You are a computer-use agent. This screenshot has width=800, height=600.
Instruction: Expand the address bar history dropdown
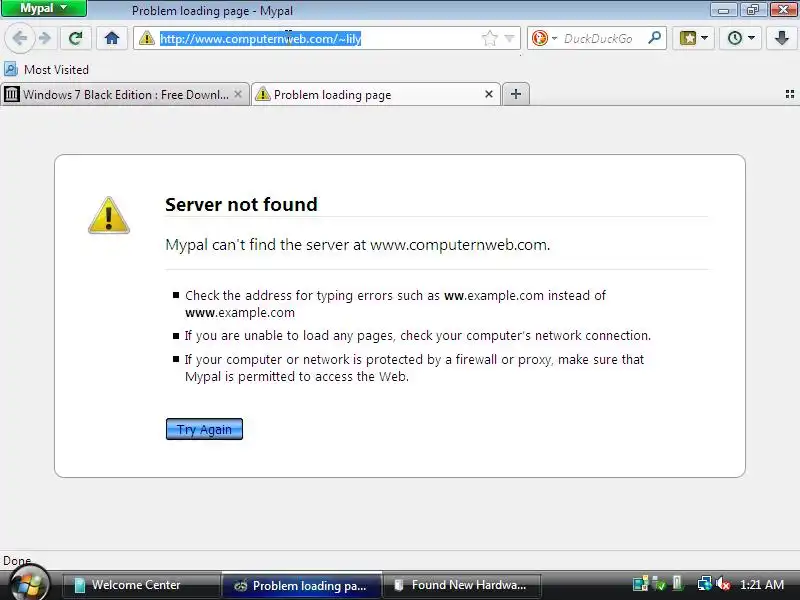click(509, 38)
